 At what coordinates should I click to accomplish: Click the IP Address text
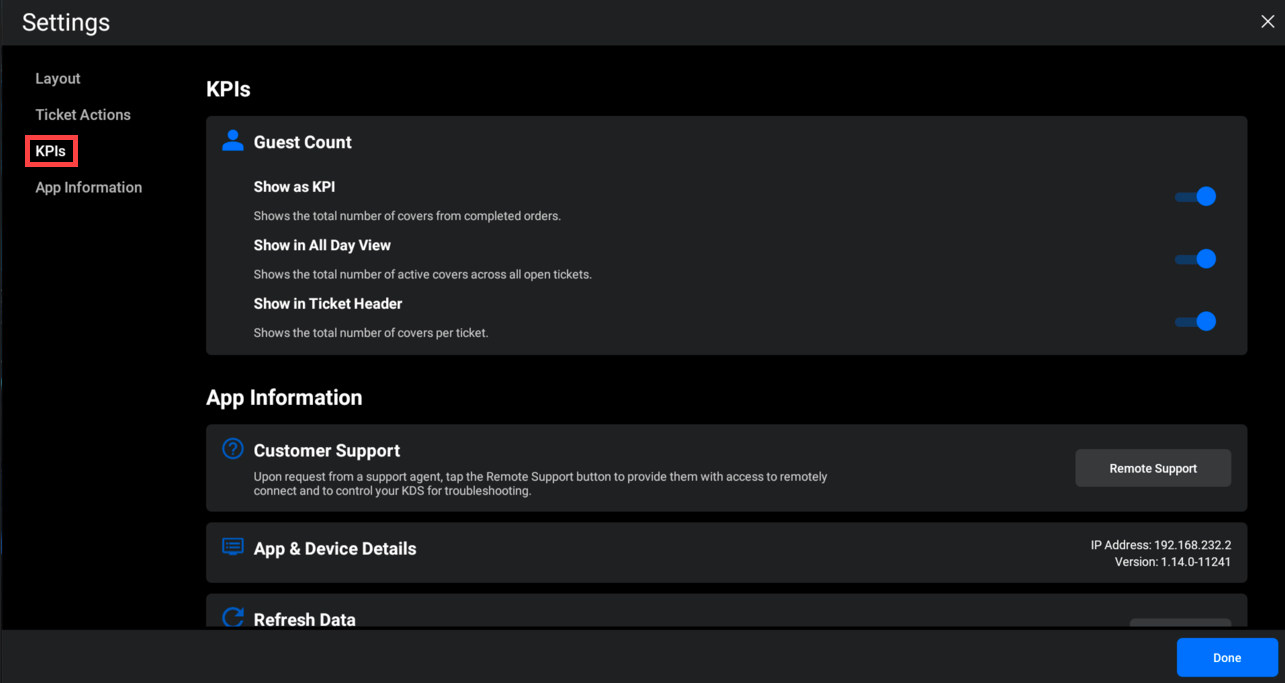1160,545
